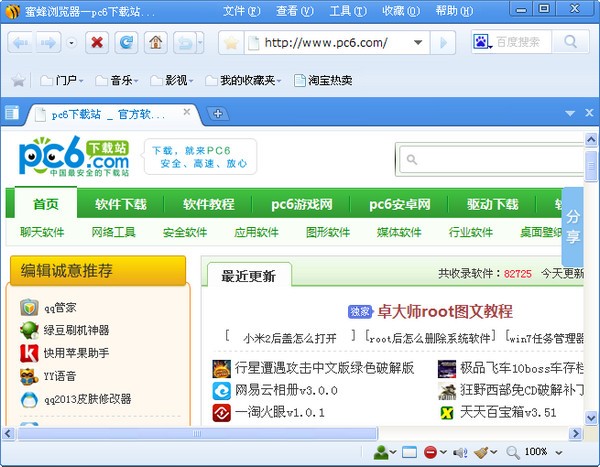Toggle the sidebar panel icon left of tabs
Image resolution: width=600 pixels, height=467 pixels.
[x=12, y=113]
